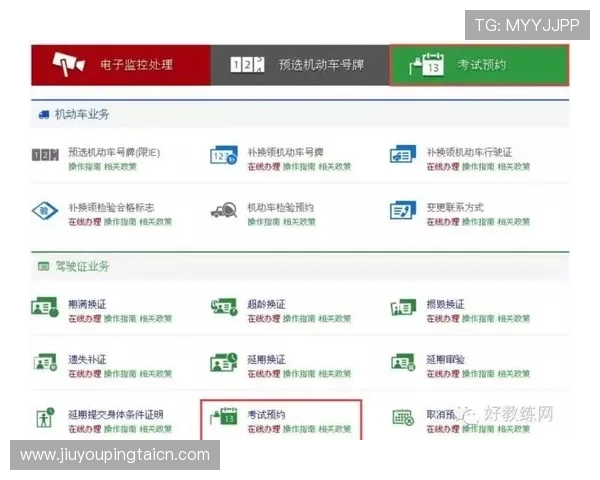Click magnifier car icon for 机动车检验预约
Viewport: 600px width, 480px height.
pyautogui.click(x=224, y=210)
